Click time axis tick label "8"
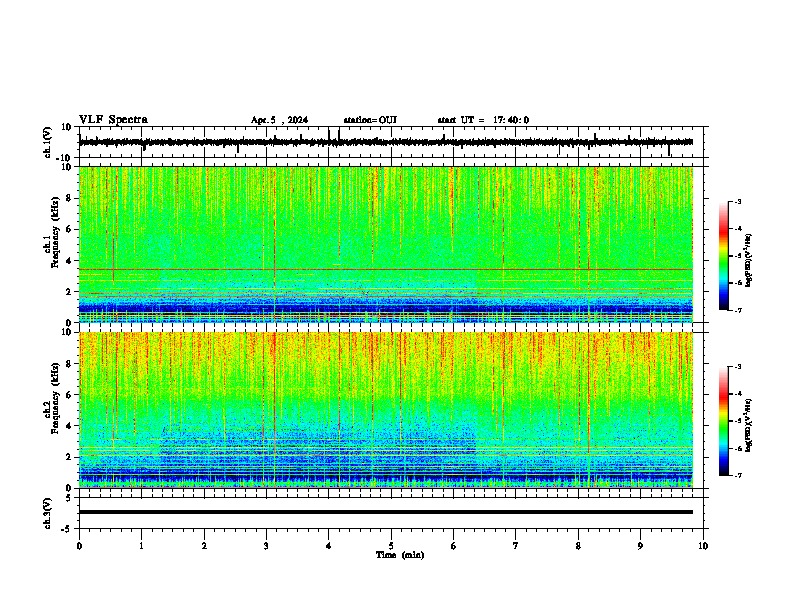The image size is (792, 612). (x=578, y=546)
